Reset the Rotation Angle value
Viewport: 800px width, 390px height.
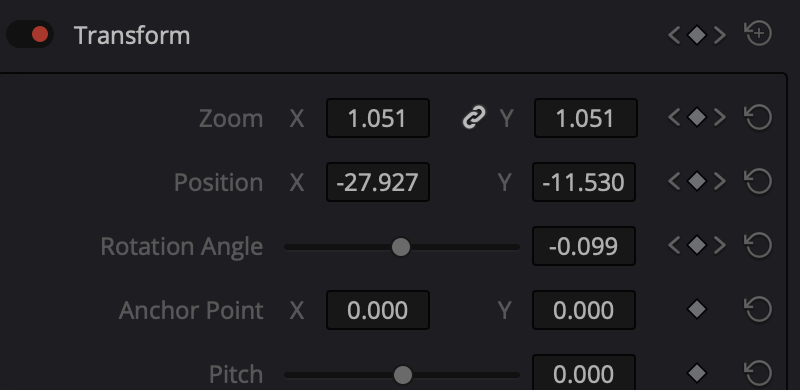758,246
